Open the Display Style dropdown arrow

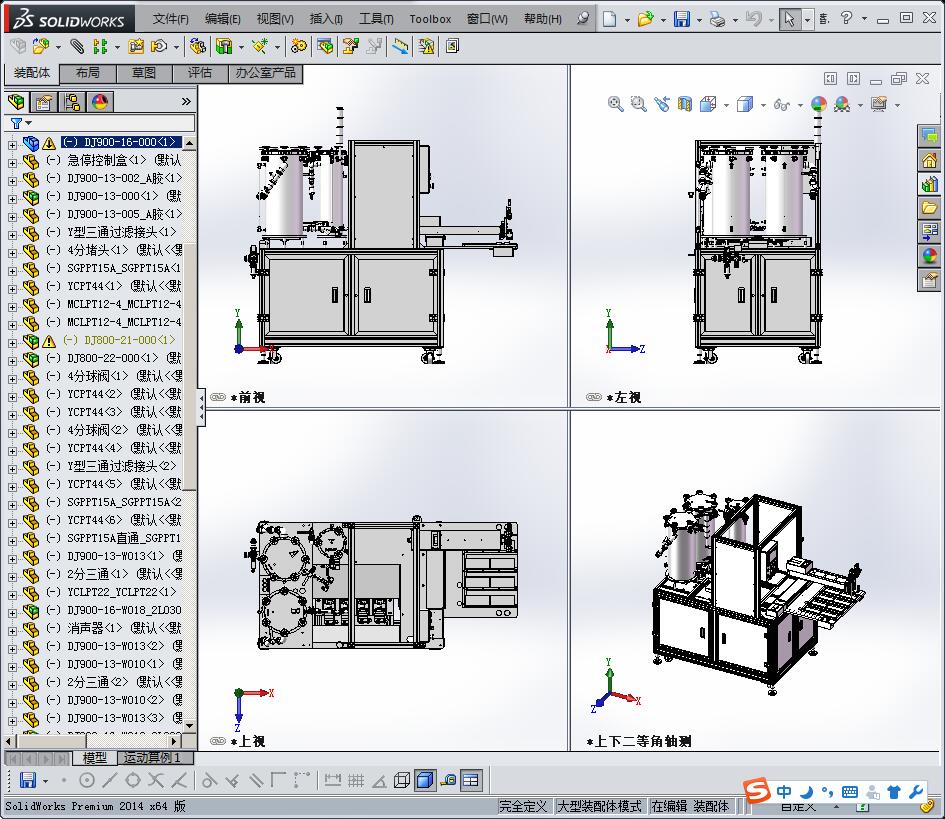tap(763, 105)
